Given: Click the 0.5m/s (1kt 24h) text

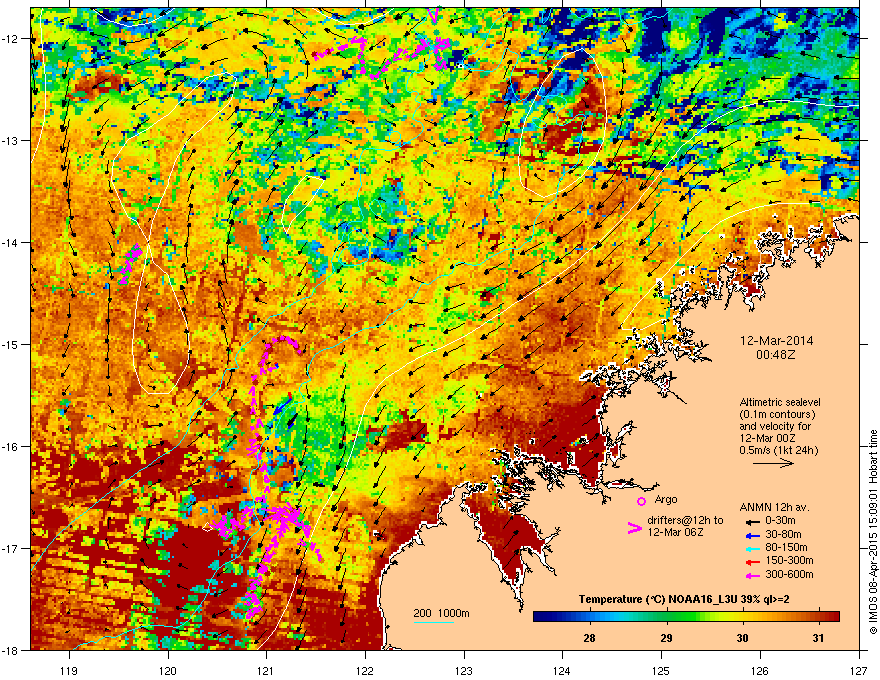Looking at the screenshot, I should pos(779,450).
